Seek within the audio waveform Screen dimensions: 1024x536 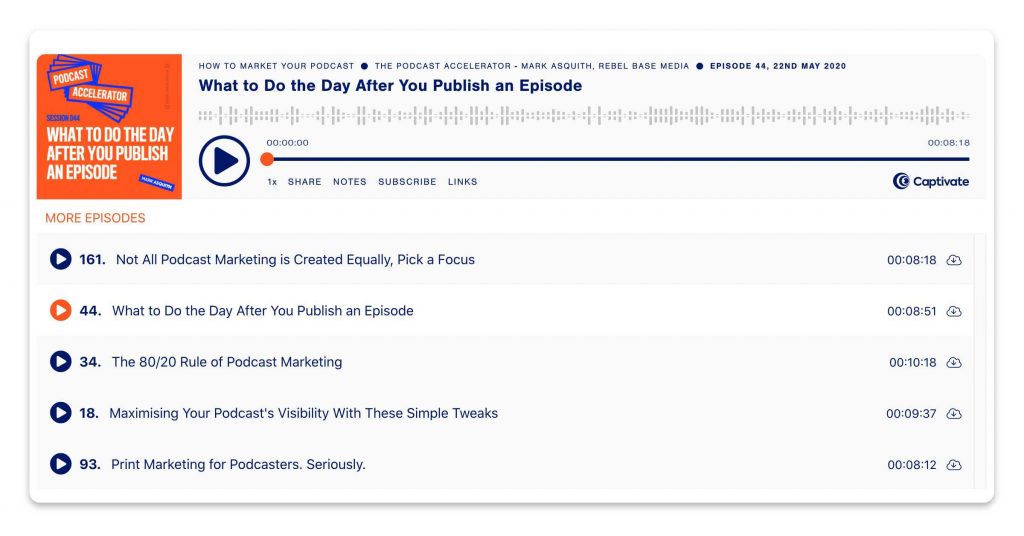(584, 116)
